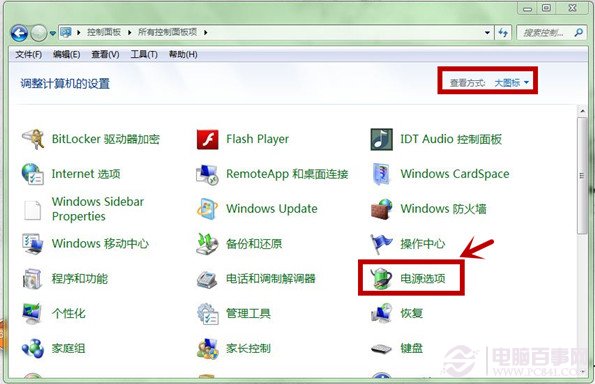Click the scrollbar up arrow
The width and height of the screenshot is (595, 384).
click(x=582, y=111)
